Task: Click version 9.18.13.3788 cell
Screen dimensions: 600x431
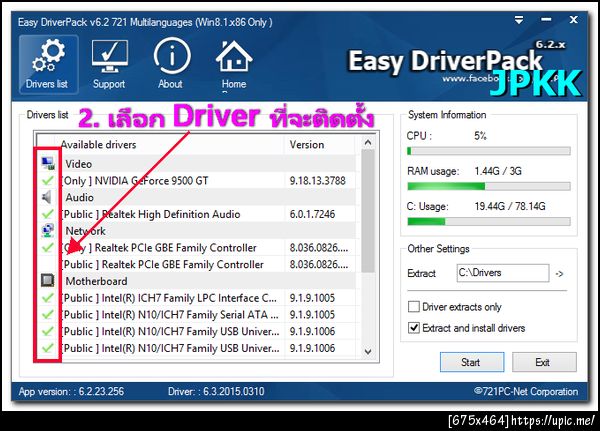Action: click(318, 181)
